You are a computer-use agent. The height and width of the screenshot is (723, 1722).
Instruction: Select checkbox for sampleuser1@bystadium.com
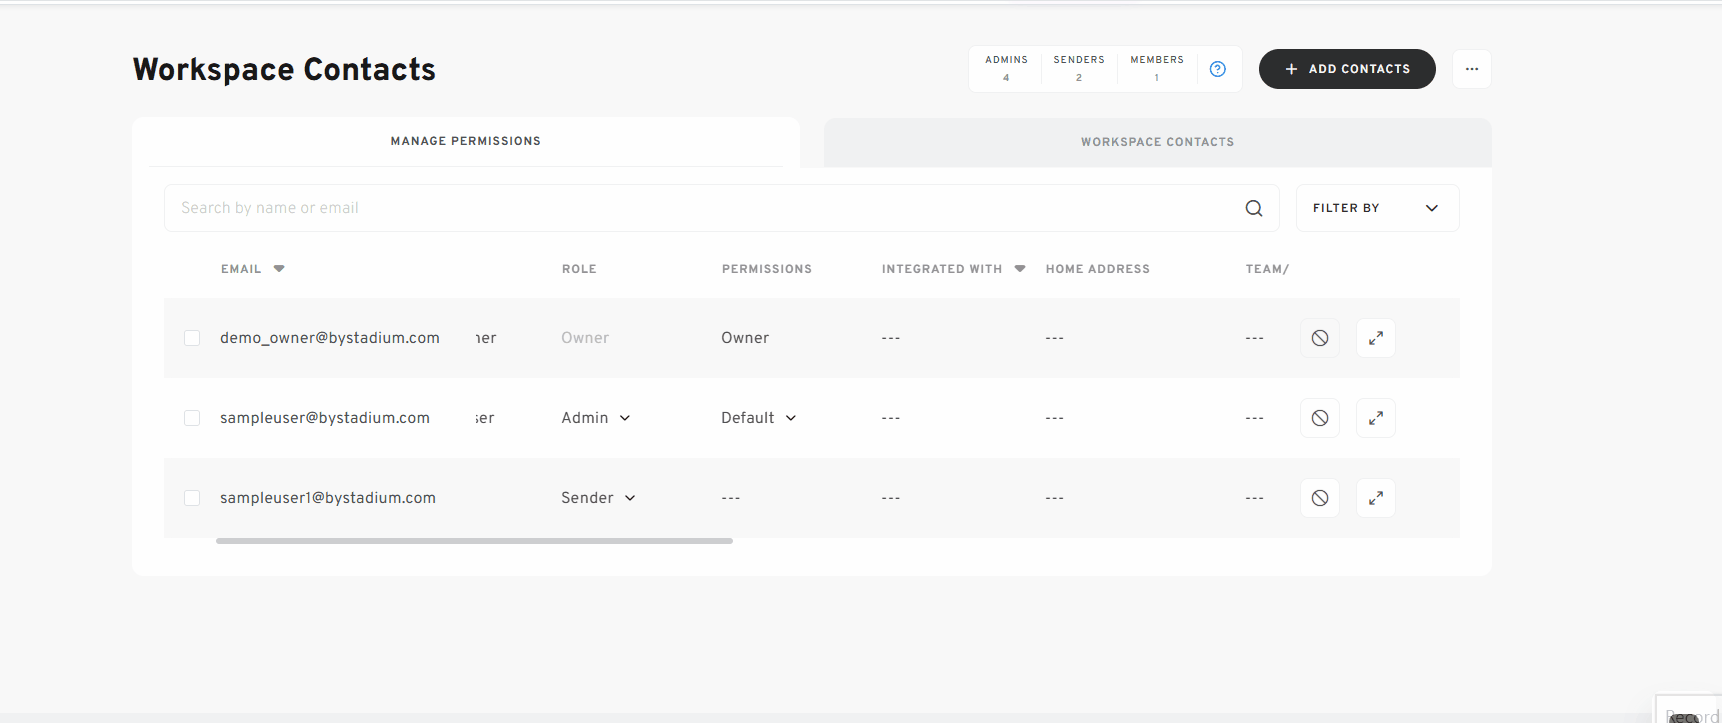192,498
